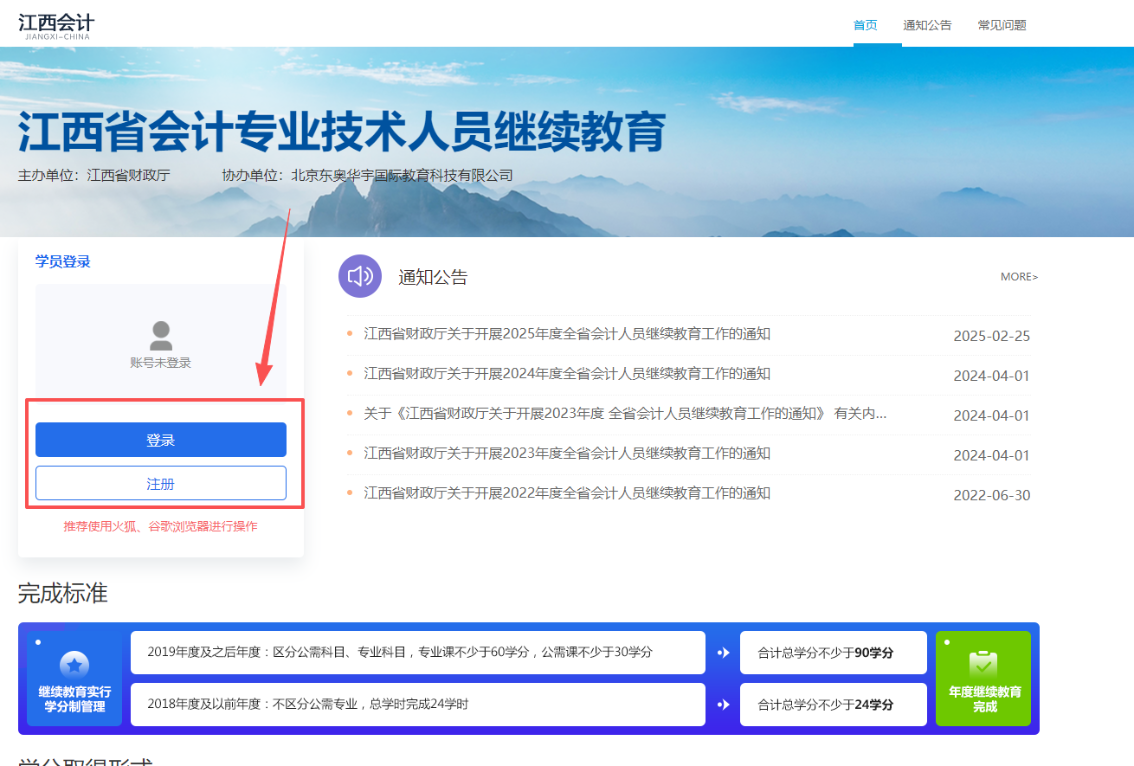Click the 通知公告 speaker icon

[360, 276]
